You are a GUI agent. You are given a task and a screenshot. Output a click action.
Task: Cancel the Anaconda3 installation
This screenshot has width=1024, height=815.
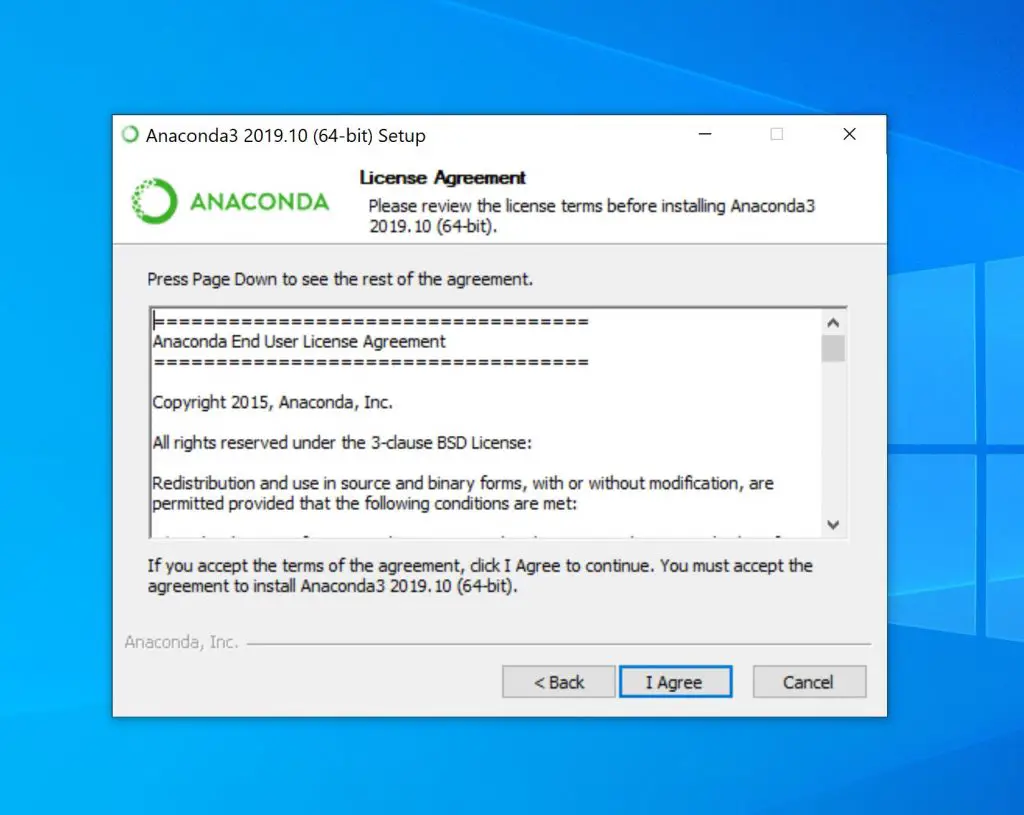click(x=809, y=682)
